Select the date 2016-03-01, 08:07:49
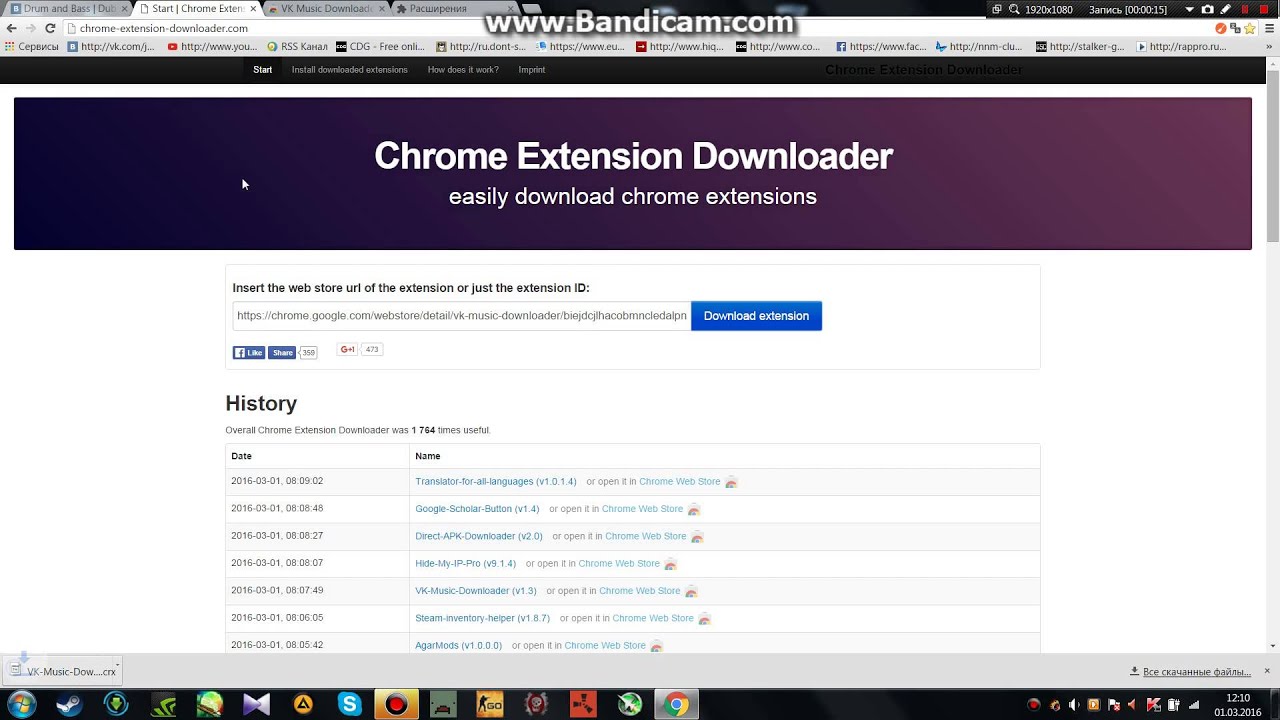Screen dimensions: 1280x720 (277, 590)
